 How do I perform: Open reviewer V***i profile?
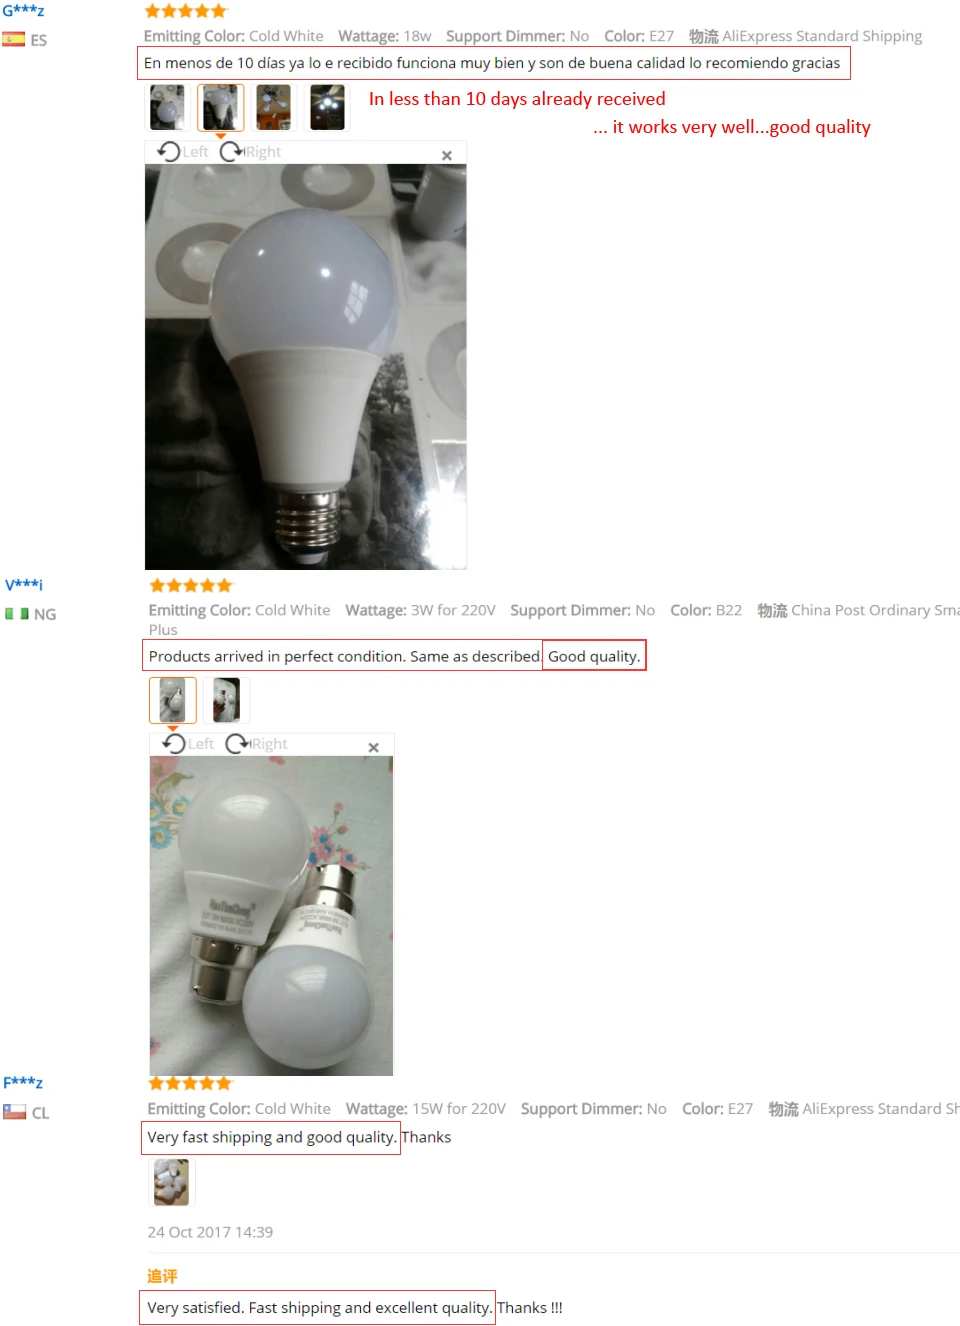tap(24, 584)
